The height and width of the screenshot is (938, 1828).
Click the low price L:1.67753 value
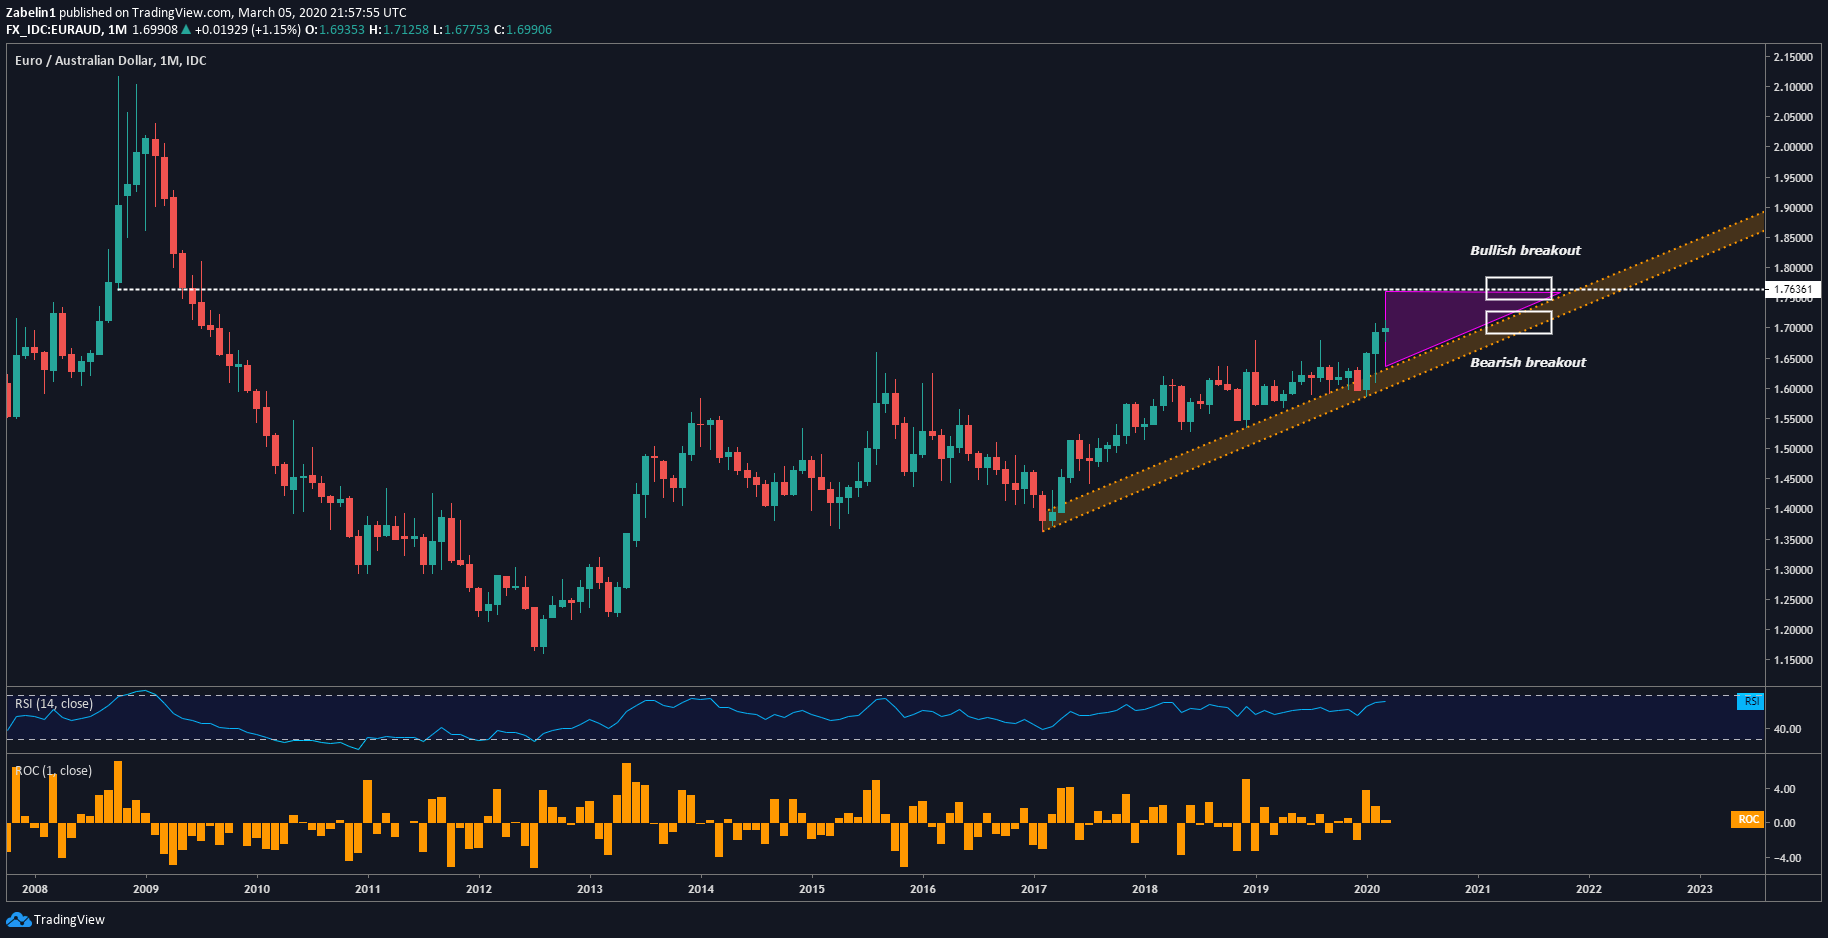[461, 30]
